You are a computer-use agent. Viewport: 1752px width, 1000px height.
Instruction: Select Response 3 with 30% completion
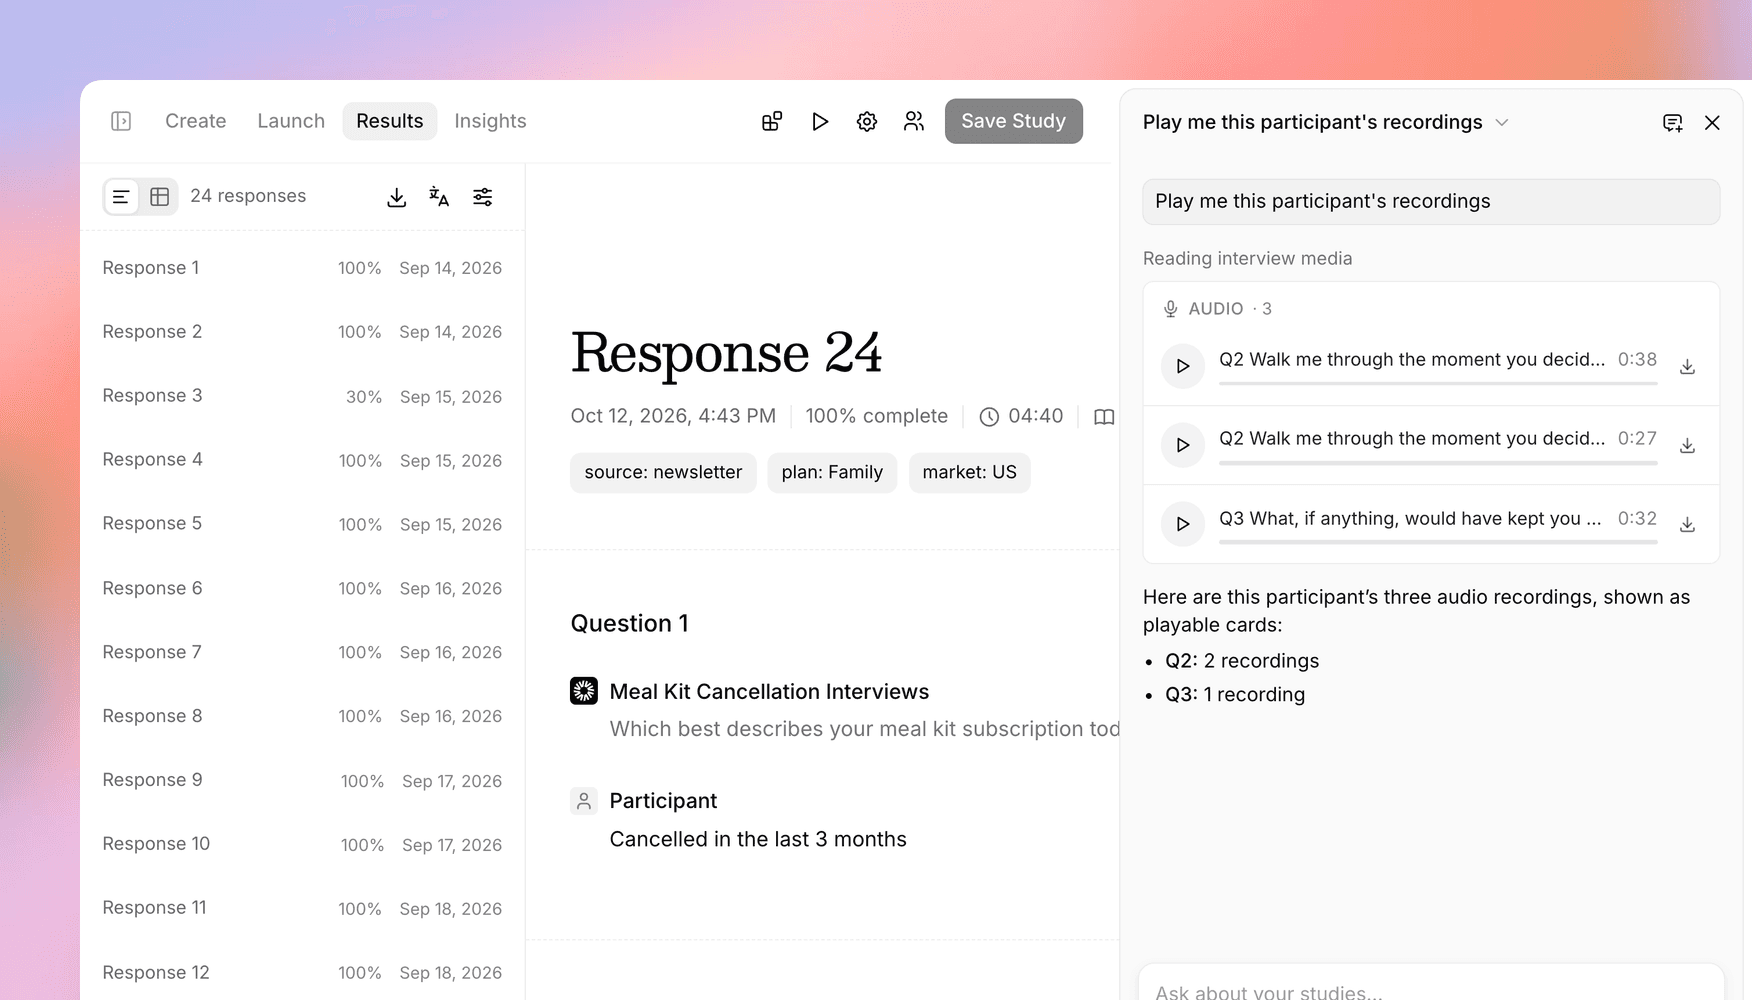click(302, 396)
